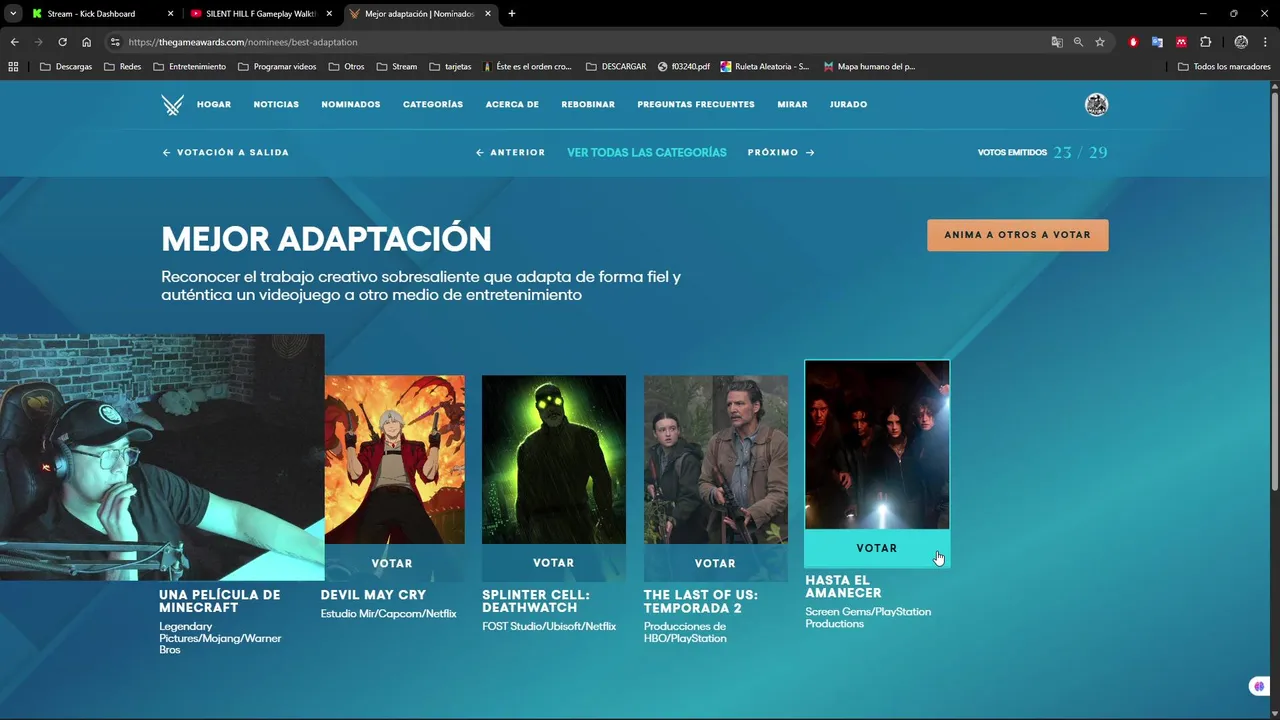Vote for Splinter Cell: Deathwatch
The height and width of the screenshot is (720, 1280).
(554, 563)
